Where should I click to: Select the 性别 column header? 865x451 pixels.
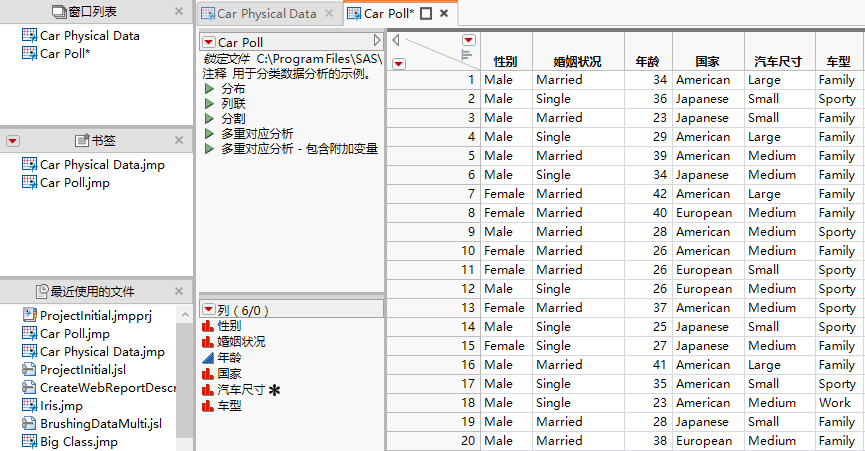pos(506,61)
